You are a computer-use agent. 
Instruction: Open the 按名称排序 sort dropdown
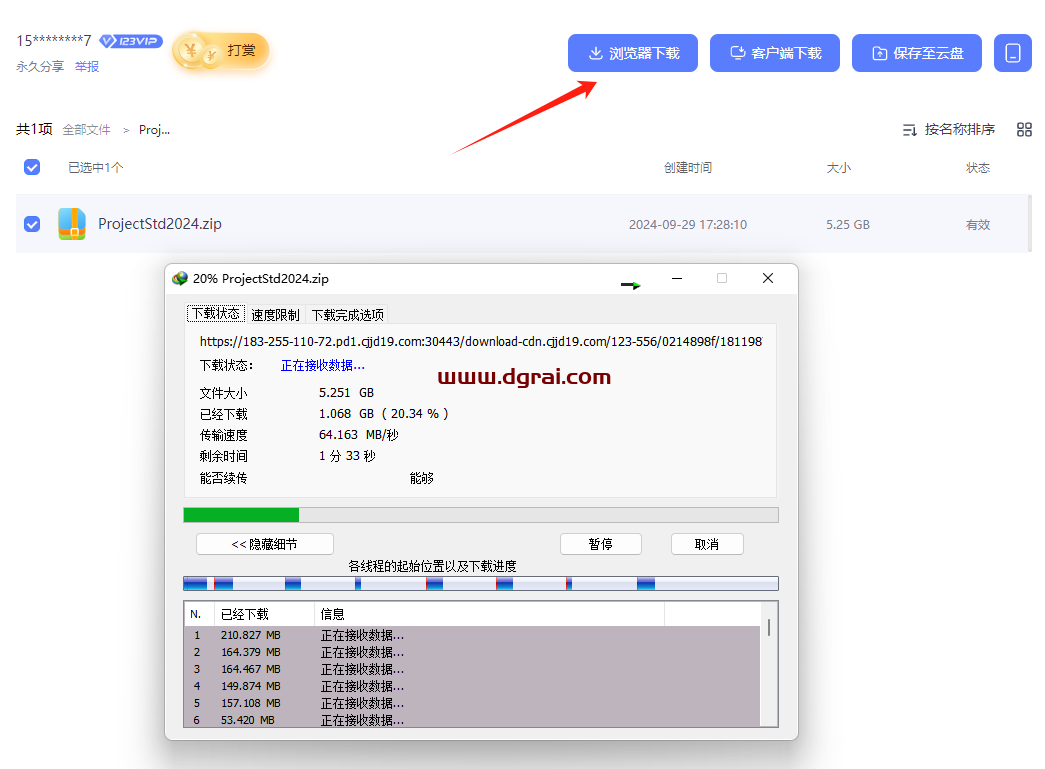point(958,130)
